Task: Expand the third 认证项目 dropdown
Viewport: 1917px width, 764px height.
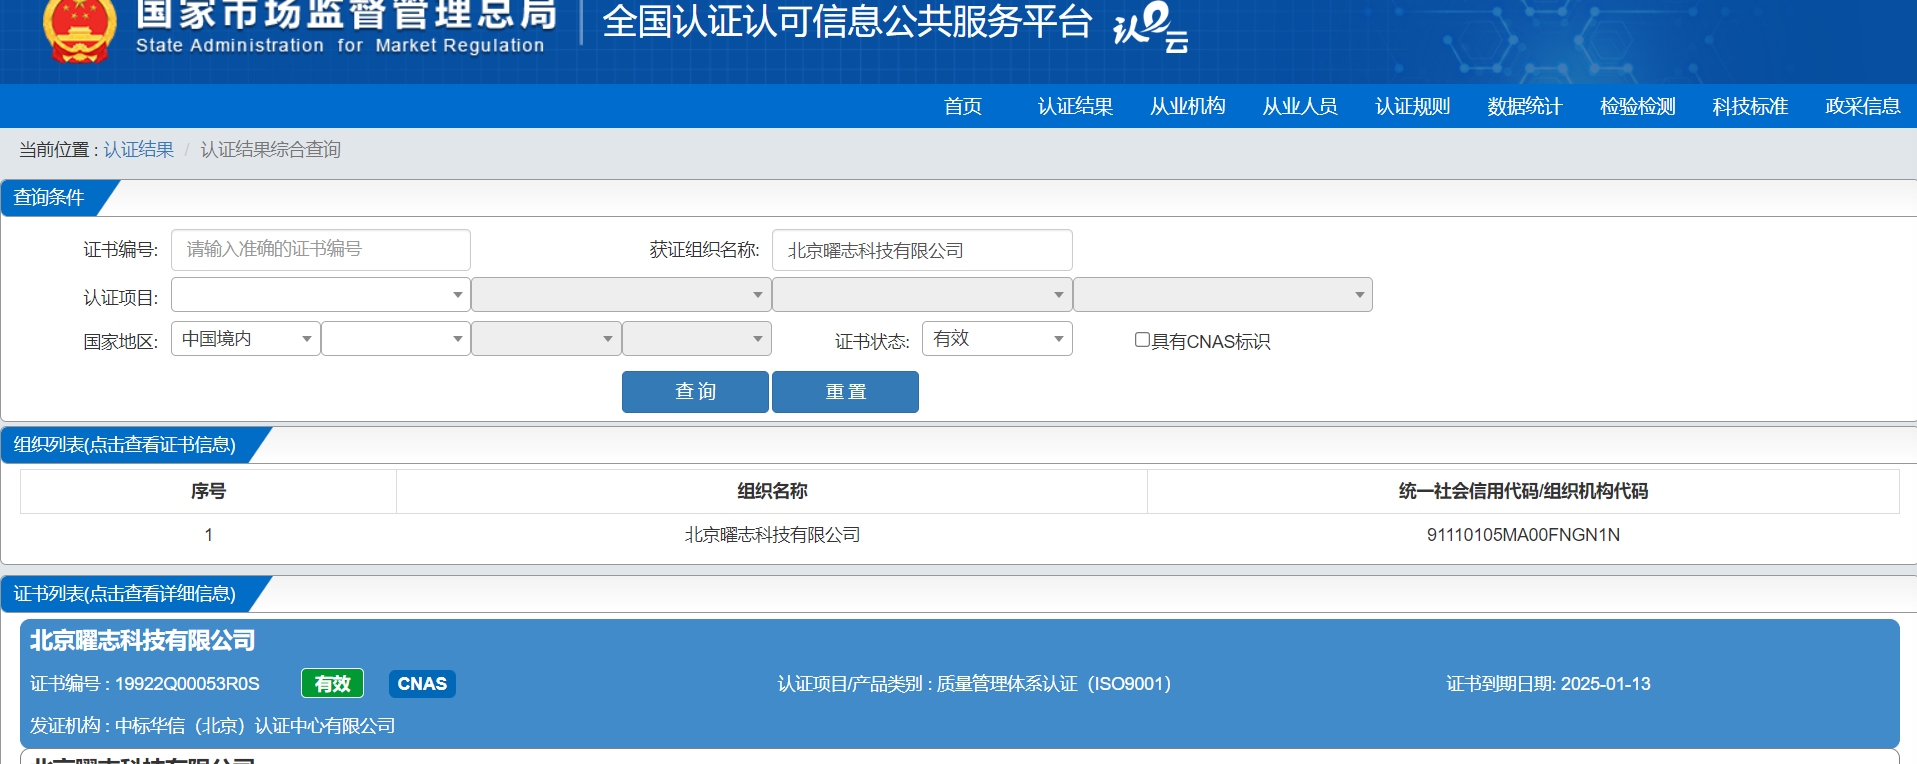Action: [x=922, y=295]
